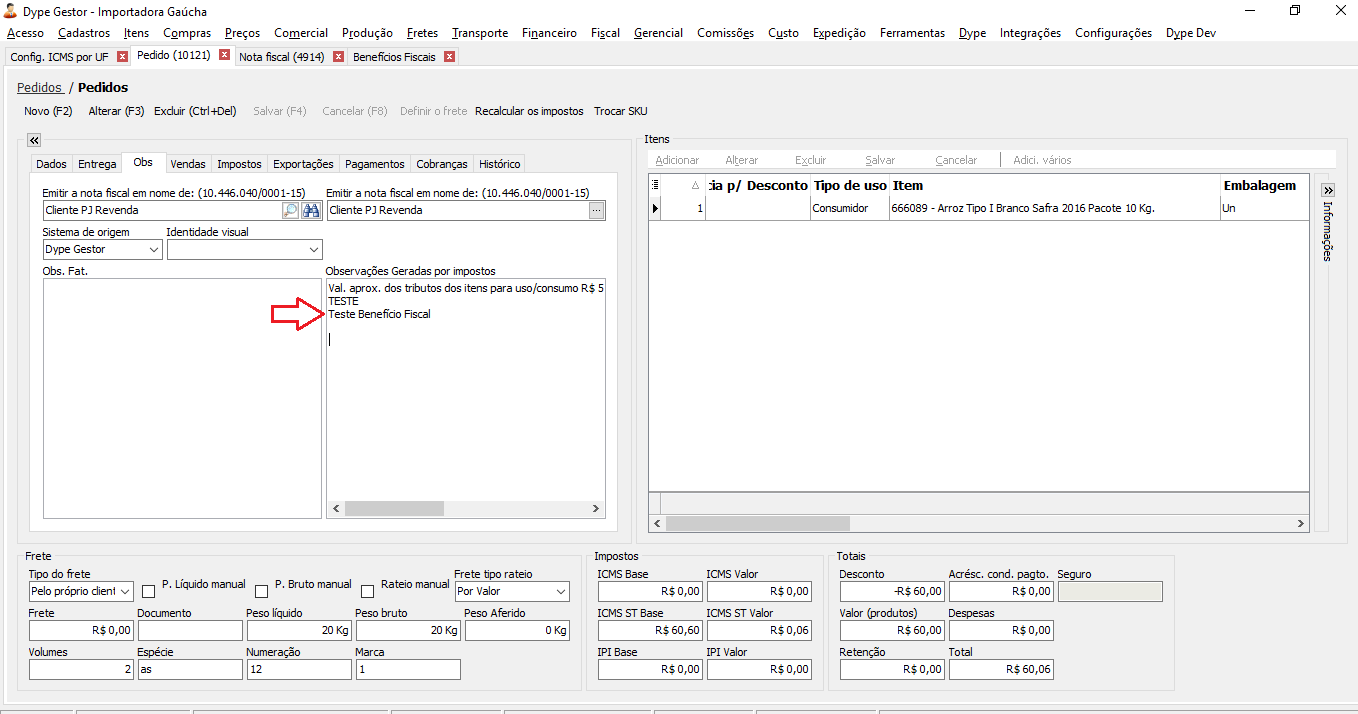Open the Dype Dev menu

(x=1191, y=33)
